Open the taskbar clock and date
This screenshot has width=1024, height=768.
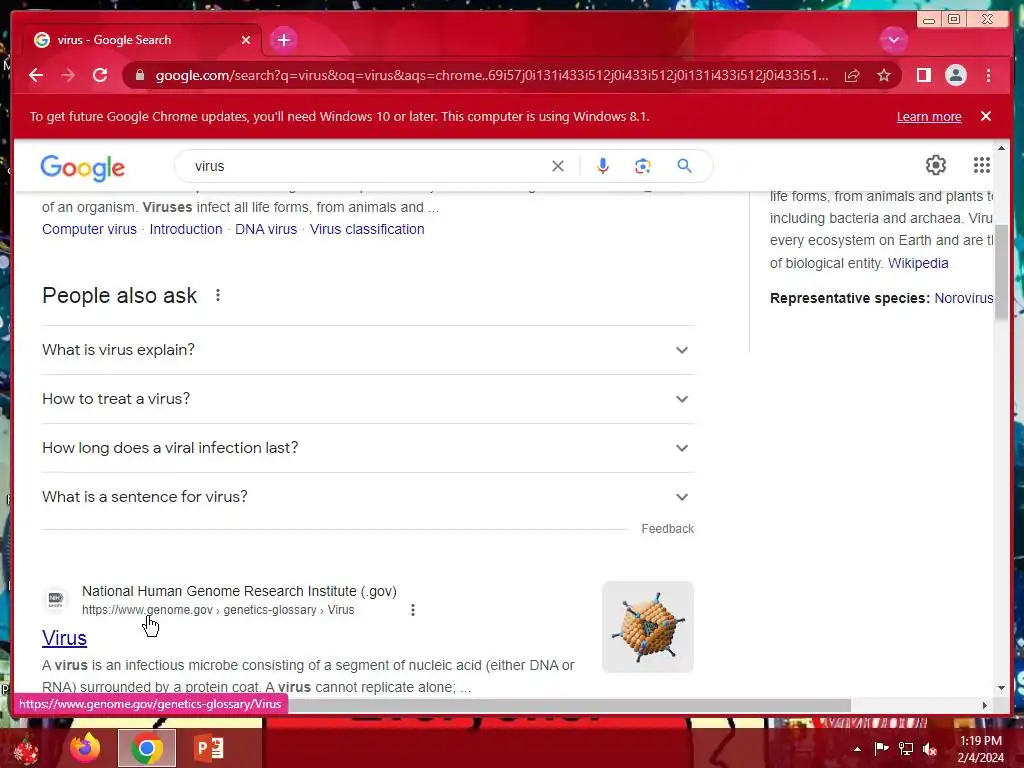pos(980,749)
